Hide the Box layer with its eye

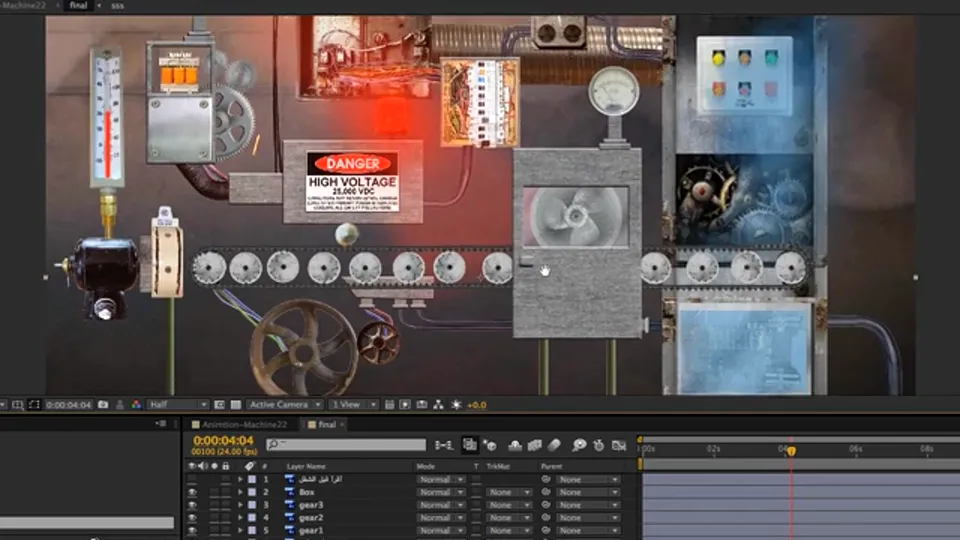(192, 492)
